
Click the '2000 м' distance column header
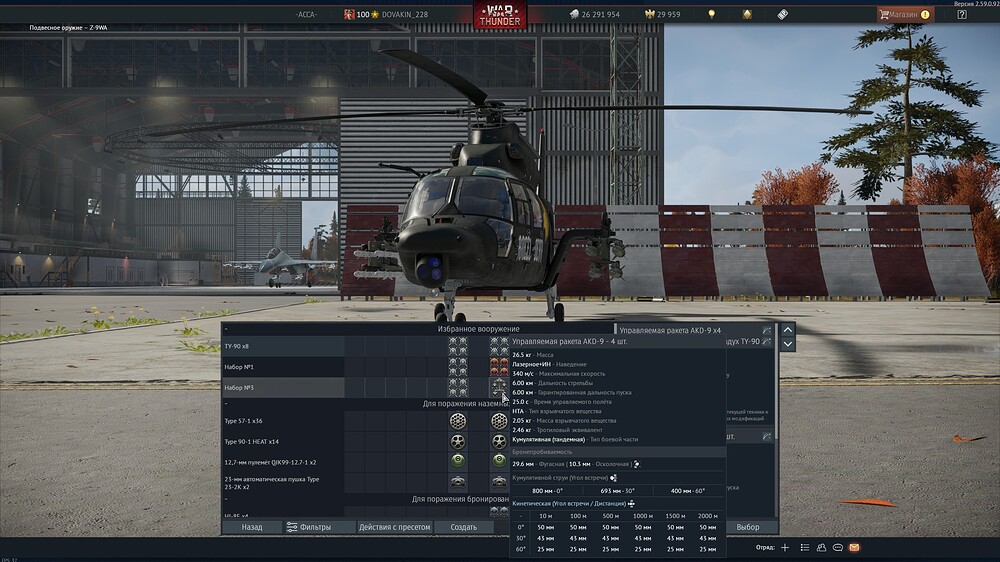[x=707, y=516]
